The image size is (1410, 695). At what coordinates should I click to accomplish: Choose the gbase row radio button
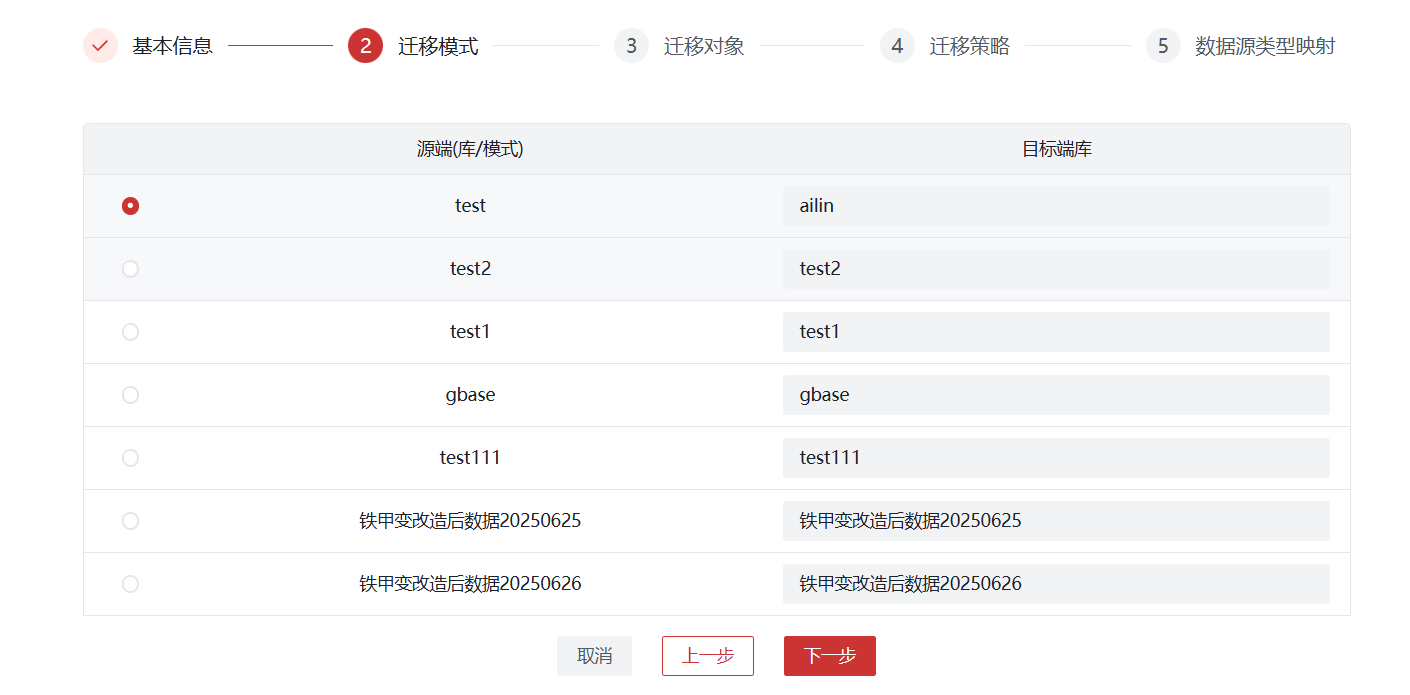click(130, 395)
